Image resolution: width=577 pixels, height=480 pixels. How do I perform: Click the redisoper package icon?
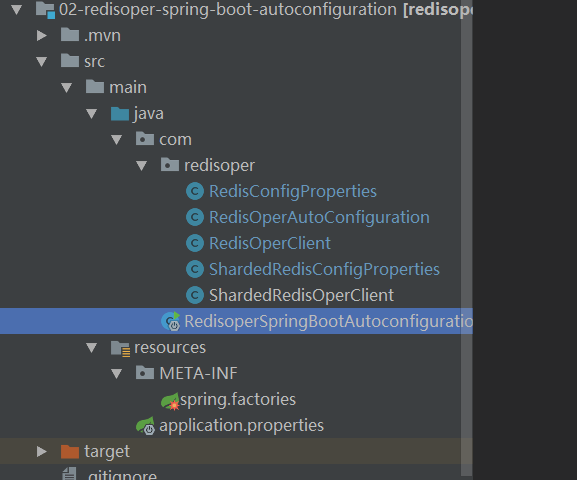[x=170, y=165]
